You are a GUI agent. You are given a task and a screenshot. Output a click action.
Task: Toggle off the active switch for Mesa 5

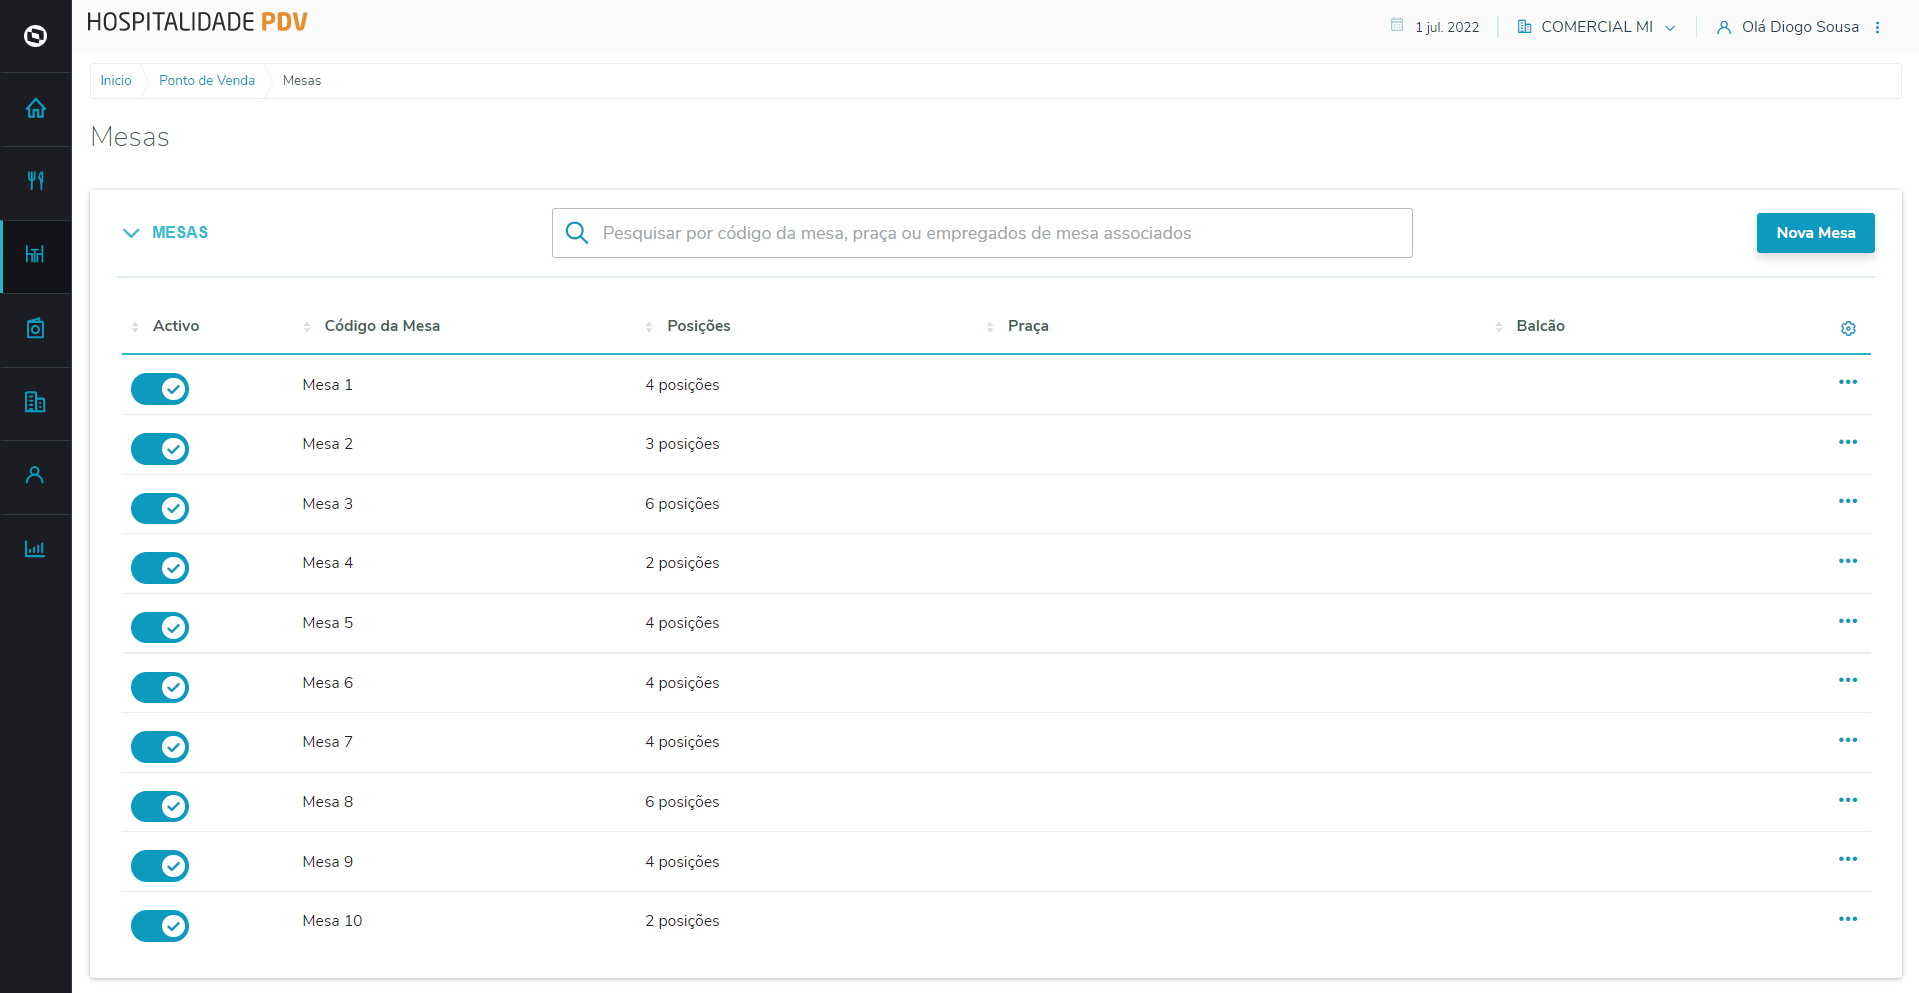(160, 627)
